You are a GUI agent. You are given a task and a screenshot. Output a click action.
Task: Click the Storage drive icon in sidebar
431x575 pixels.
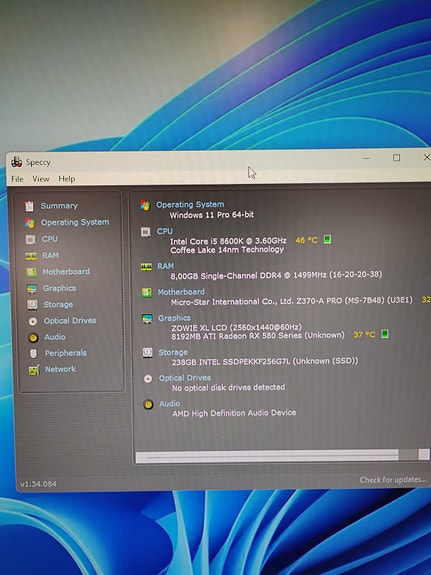click(32, 305)
